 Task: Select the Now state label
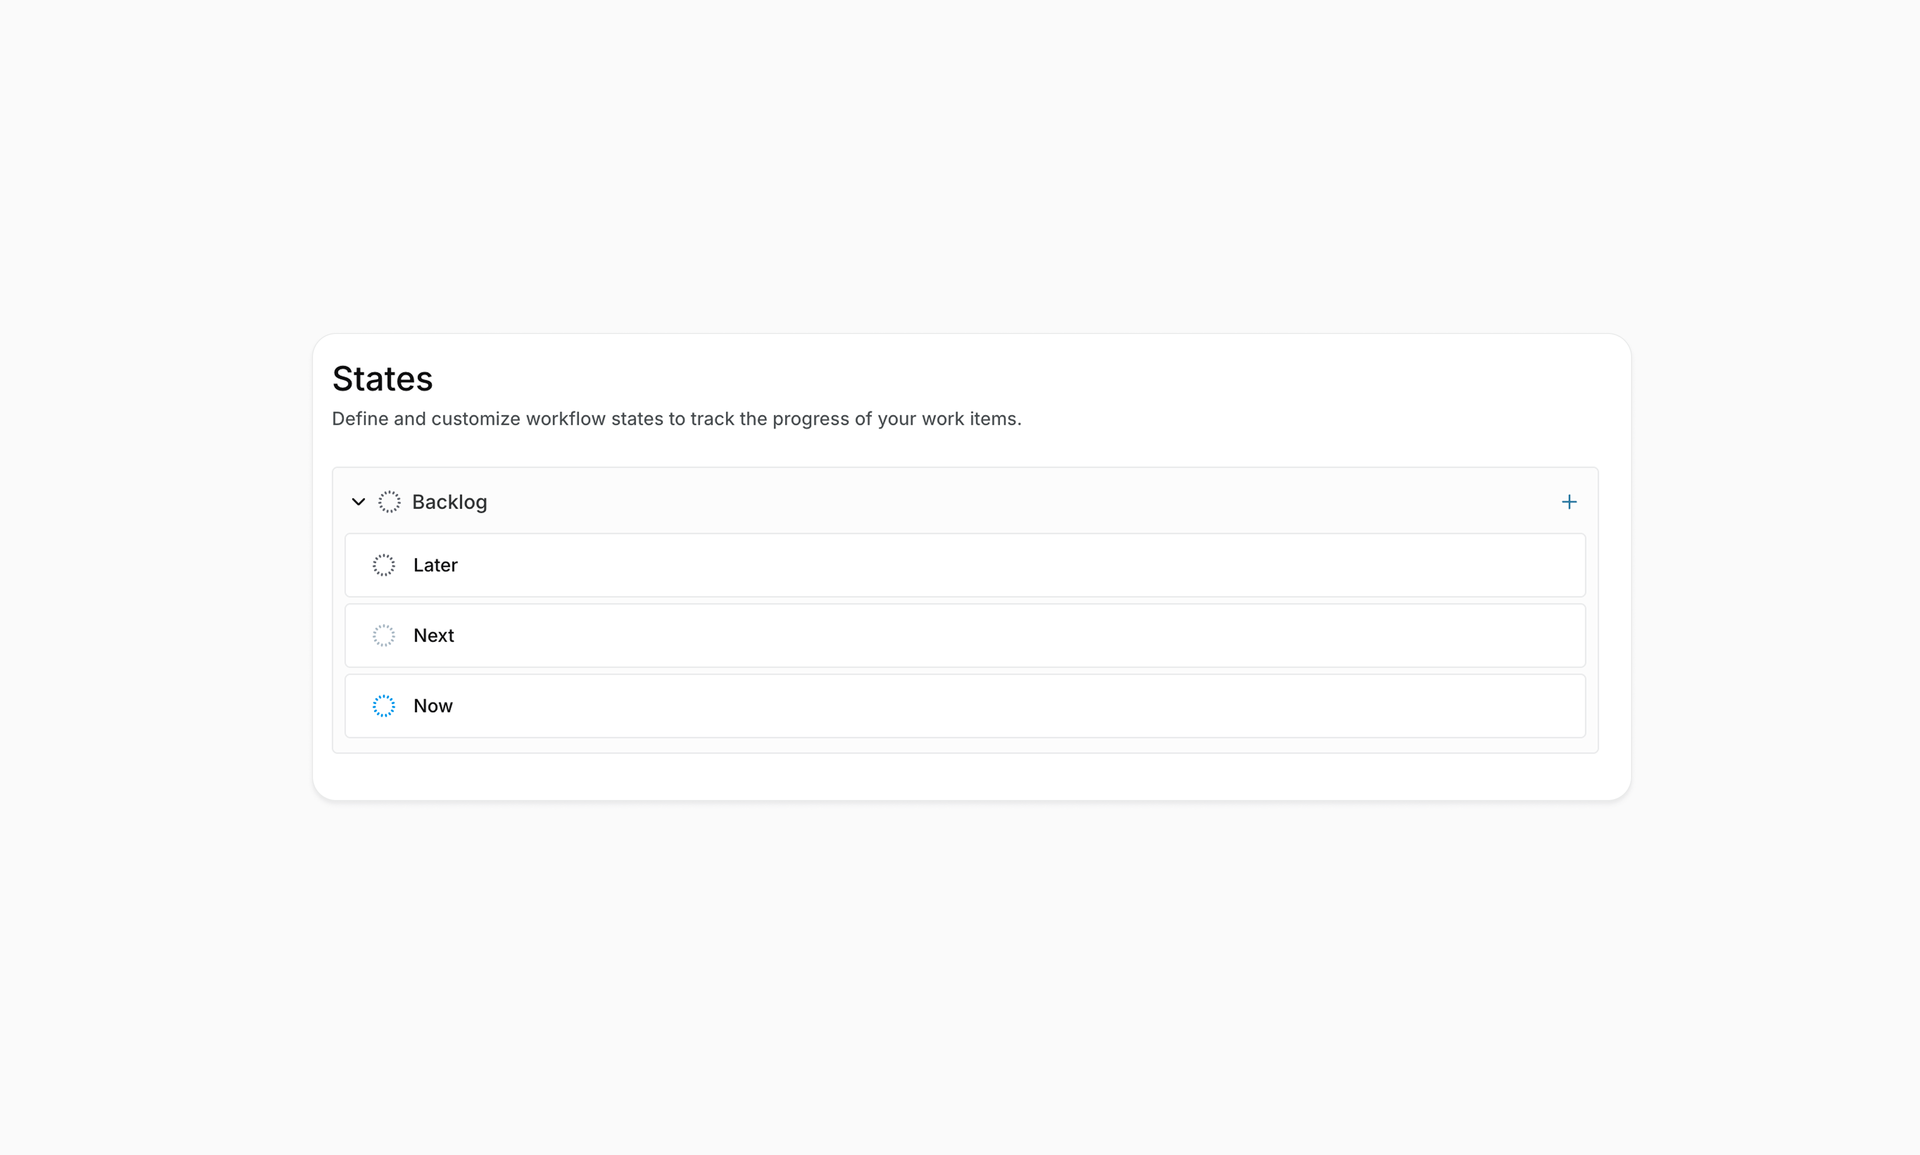[x=433, y=706]
